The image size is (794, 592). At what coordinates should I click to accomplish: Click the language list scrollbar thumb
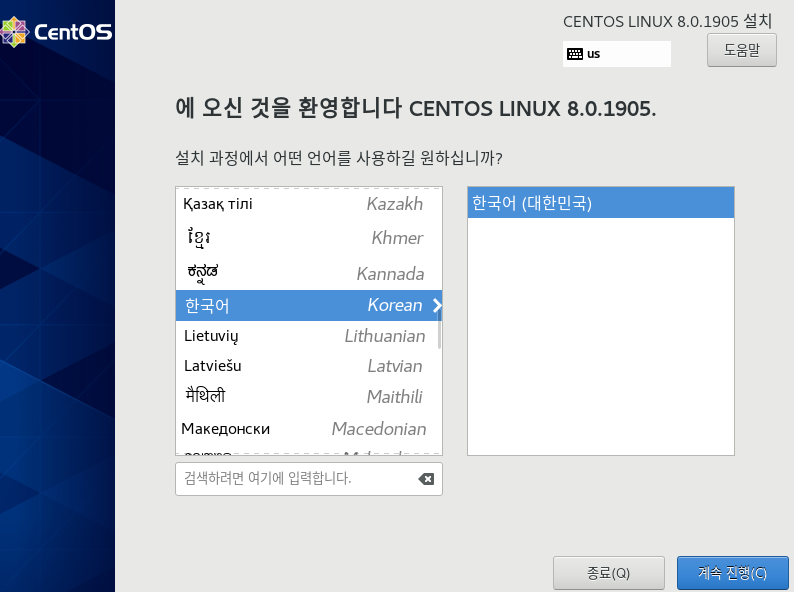click(x=439, y=329)
